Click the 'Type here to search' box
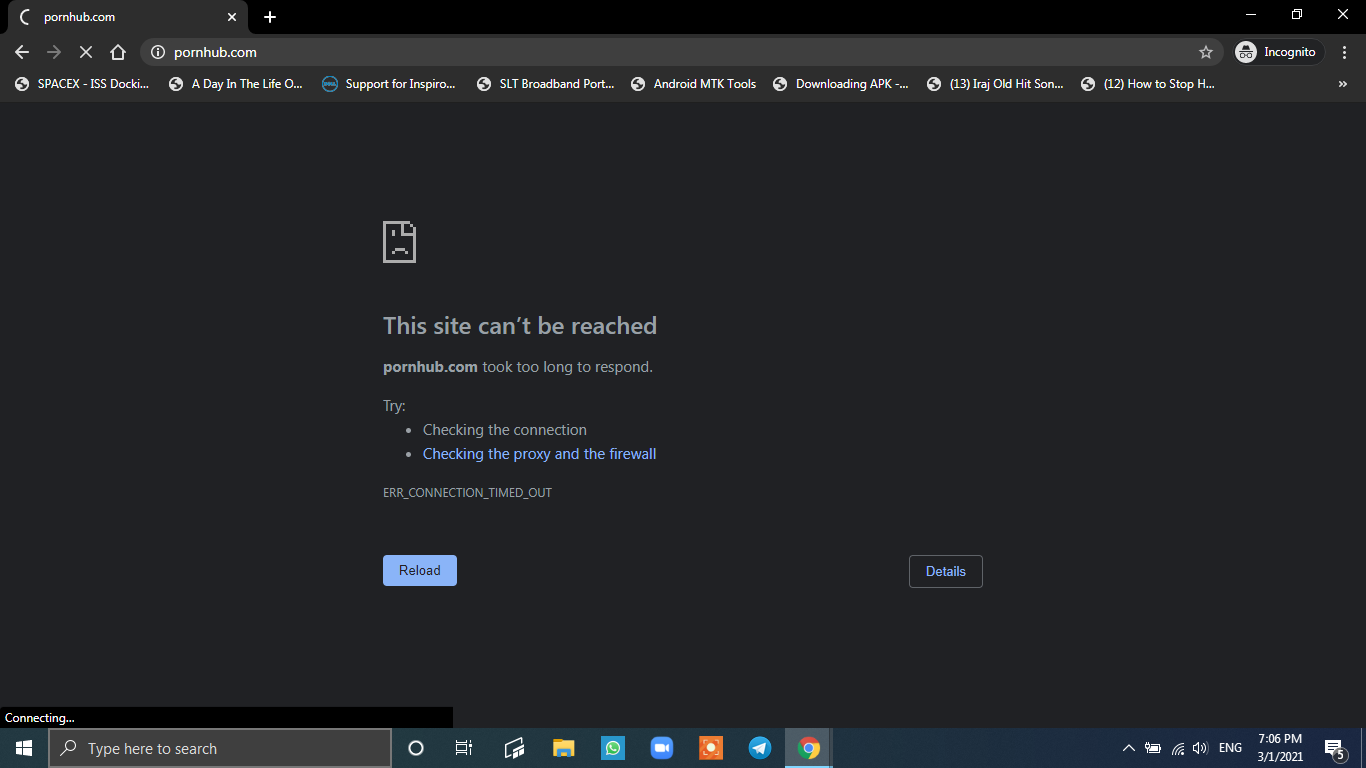This screenshot has height=768, width=1366. pos(220,748)
